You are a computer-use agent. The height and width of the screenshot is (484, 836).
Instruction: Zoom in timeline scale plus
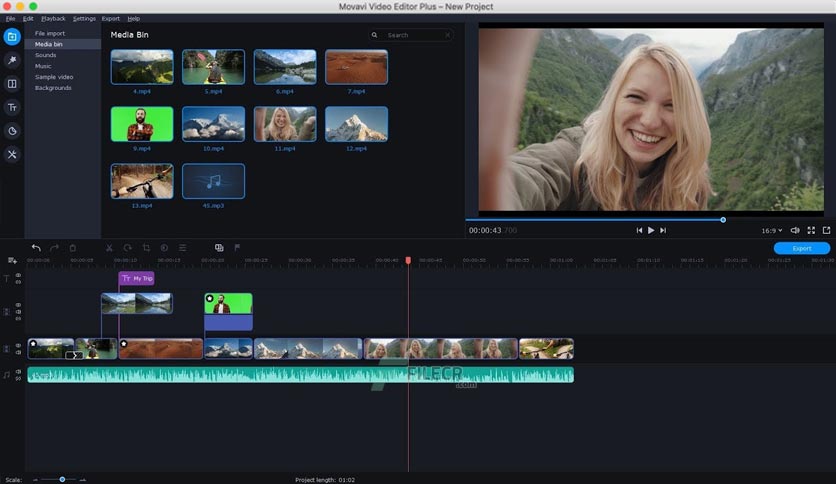pos(83,480)
